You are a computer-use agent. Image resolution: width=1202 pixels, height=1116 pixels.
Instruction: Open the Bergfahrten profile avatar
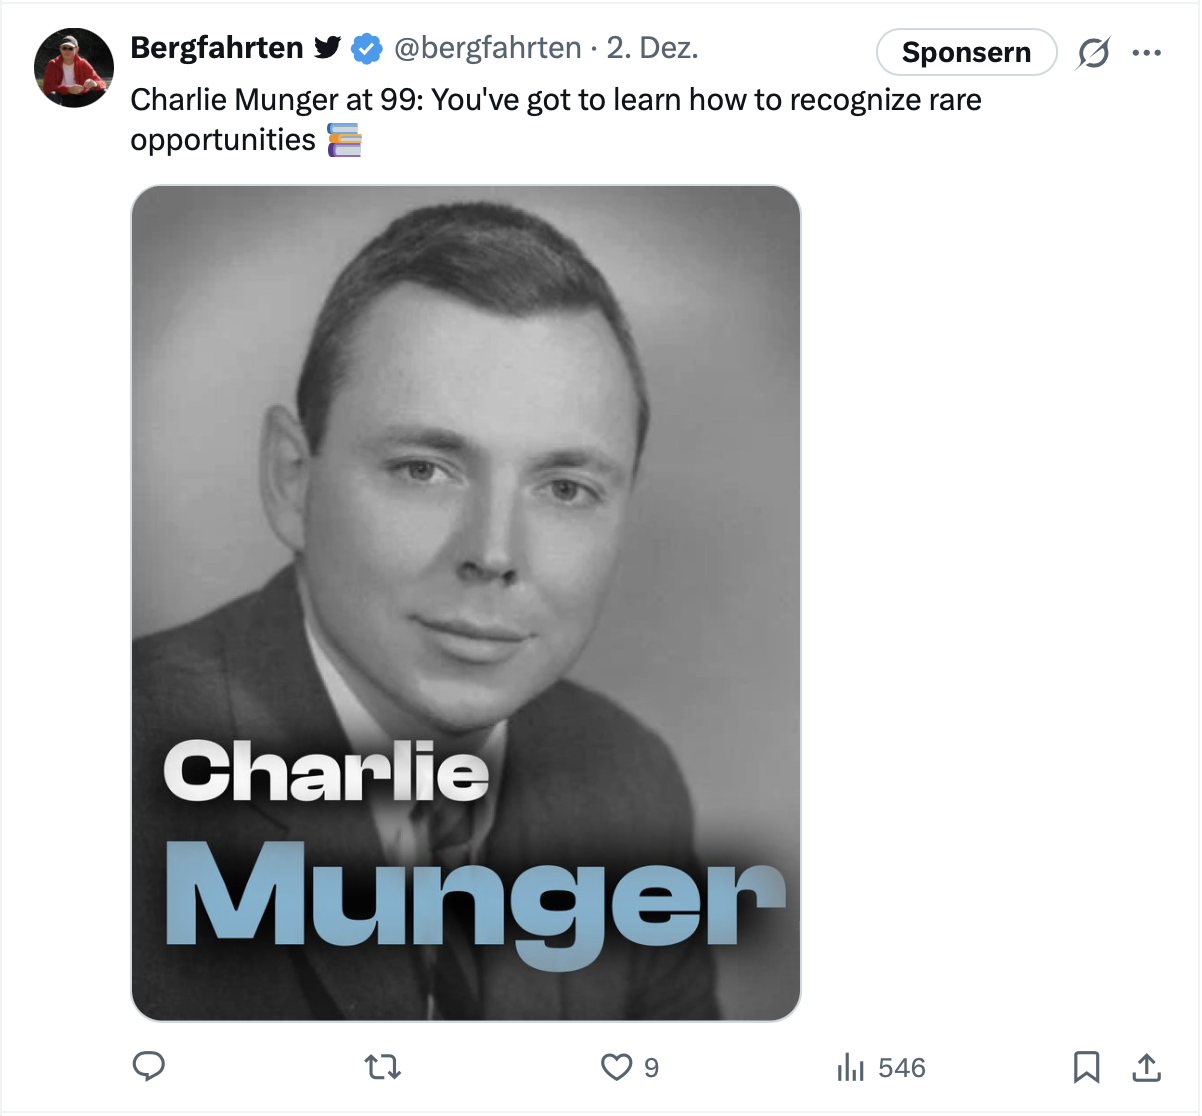click(x=73, y=68)
